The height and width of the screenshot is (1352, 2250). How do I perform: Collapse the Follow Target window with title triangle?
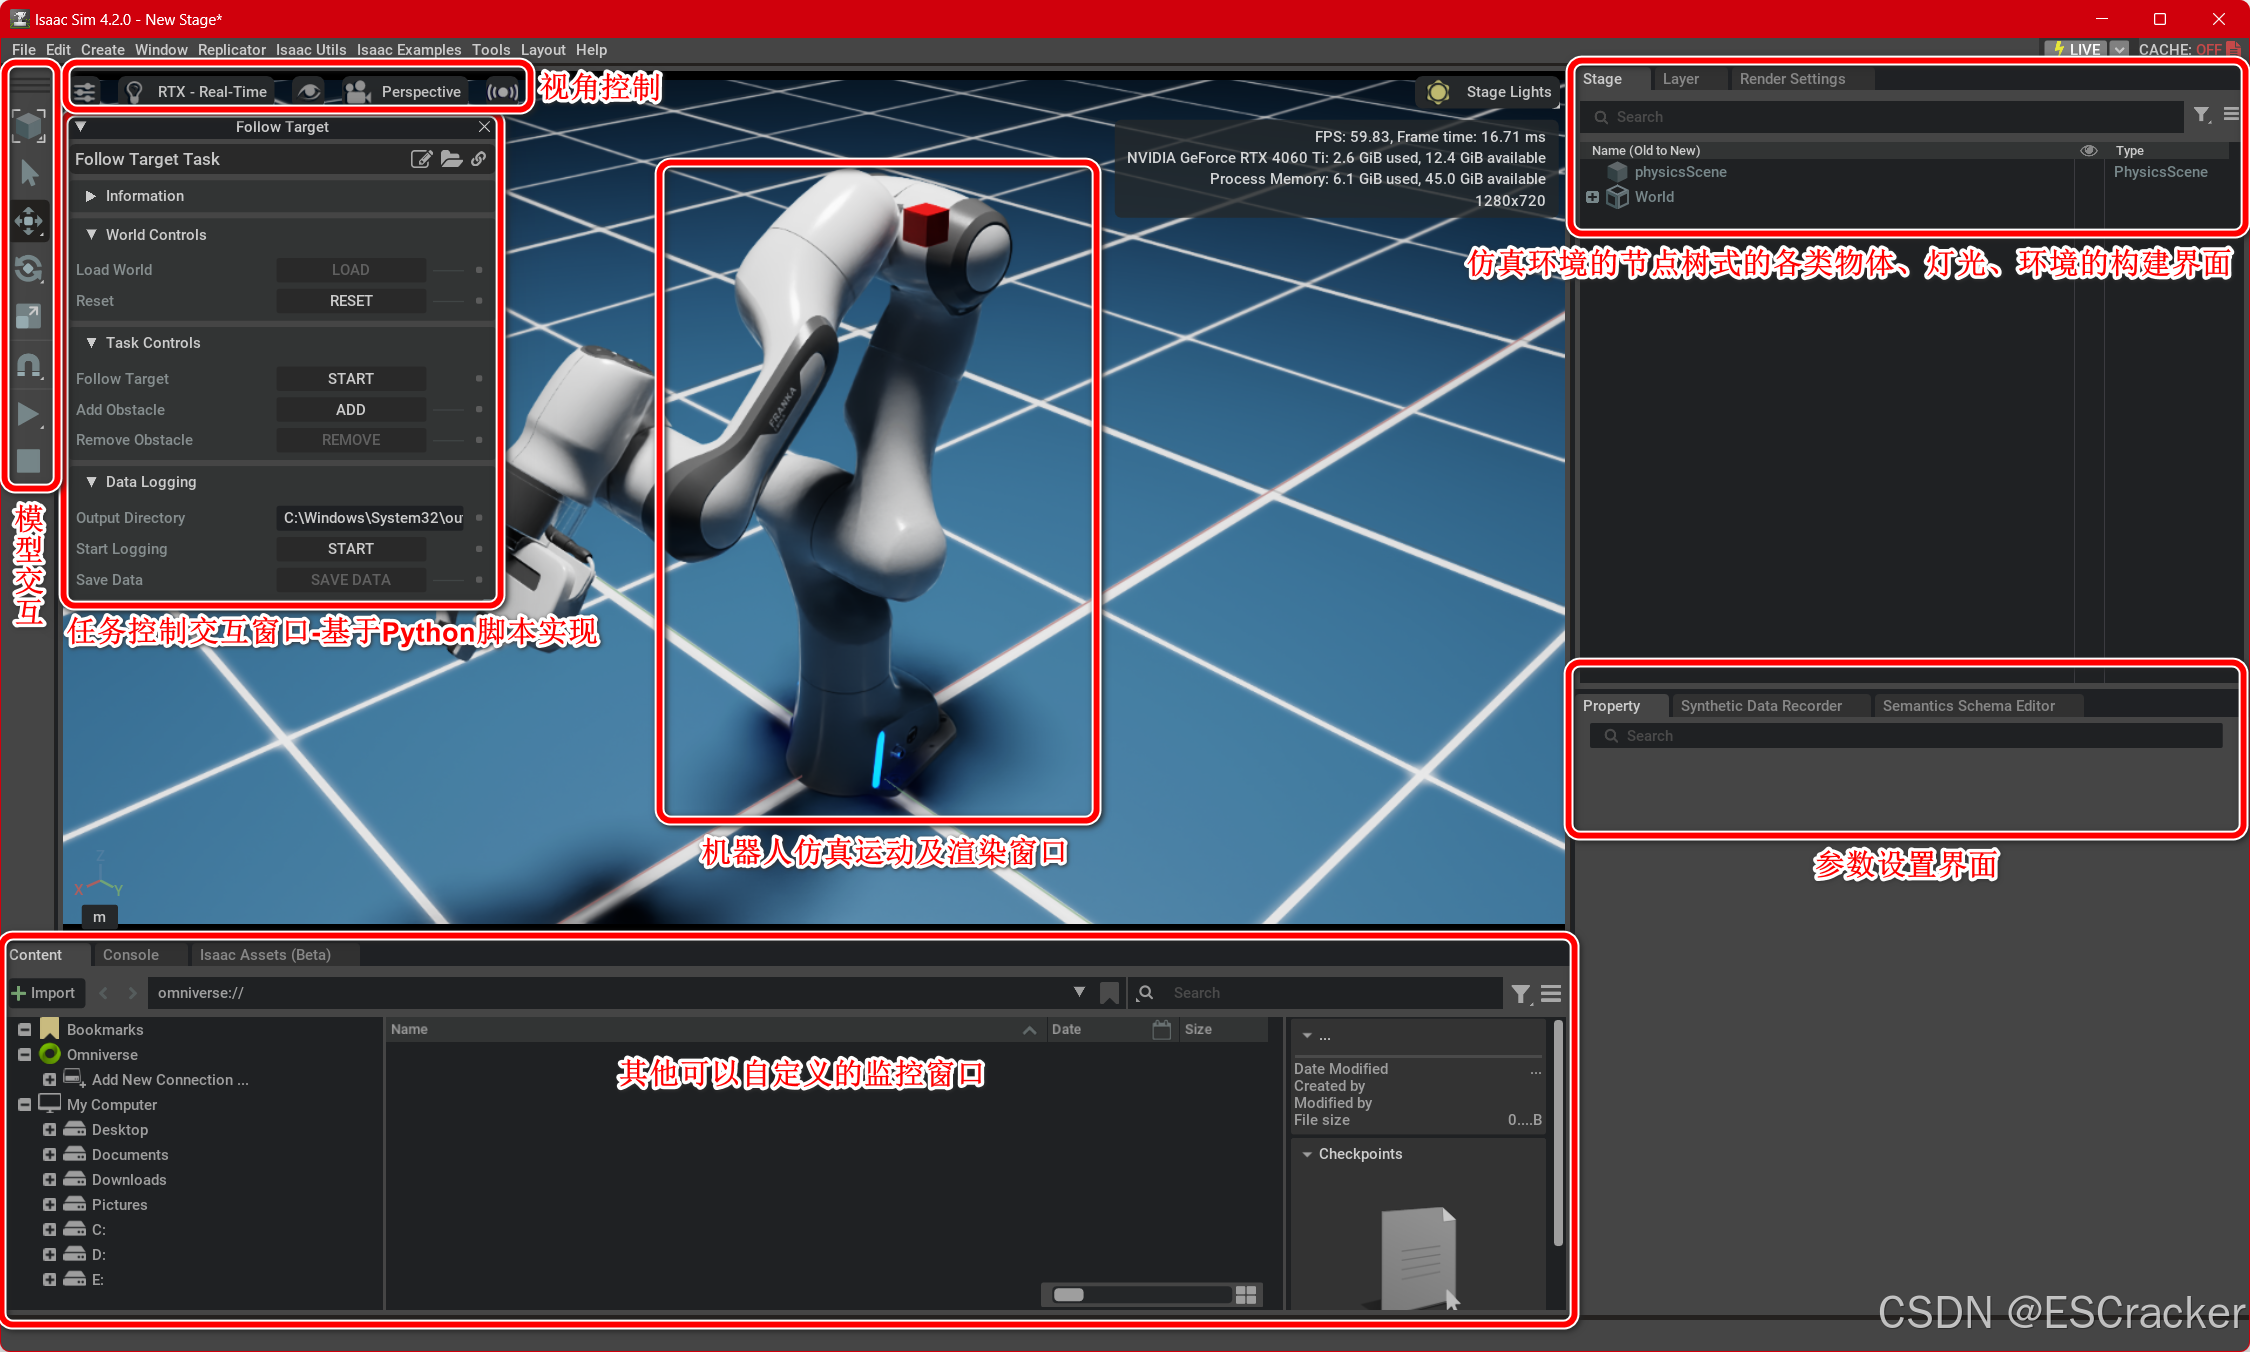coord(81,127)
